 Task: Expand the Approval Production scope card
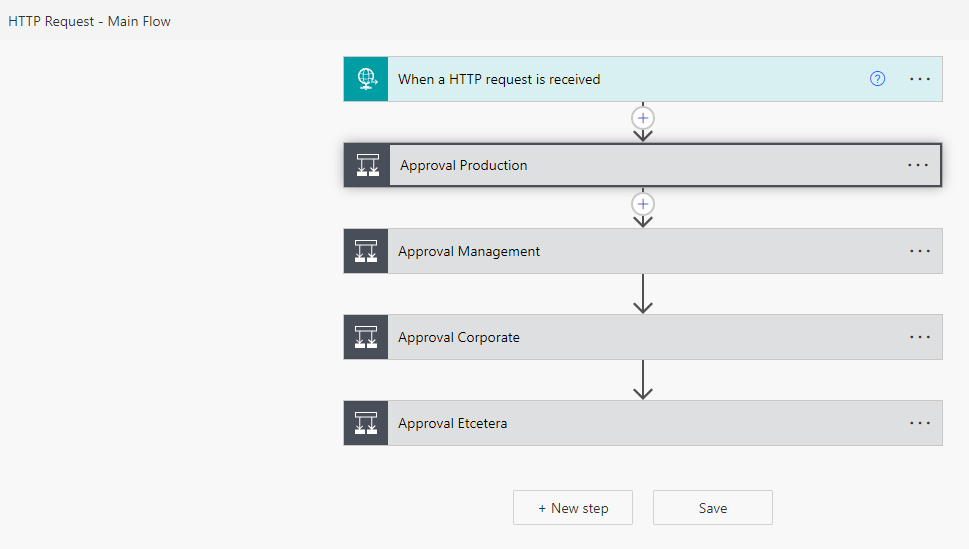(x=643, y=165)
